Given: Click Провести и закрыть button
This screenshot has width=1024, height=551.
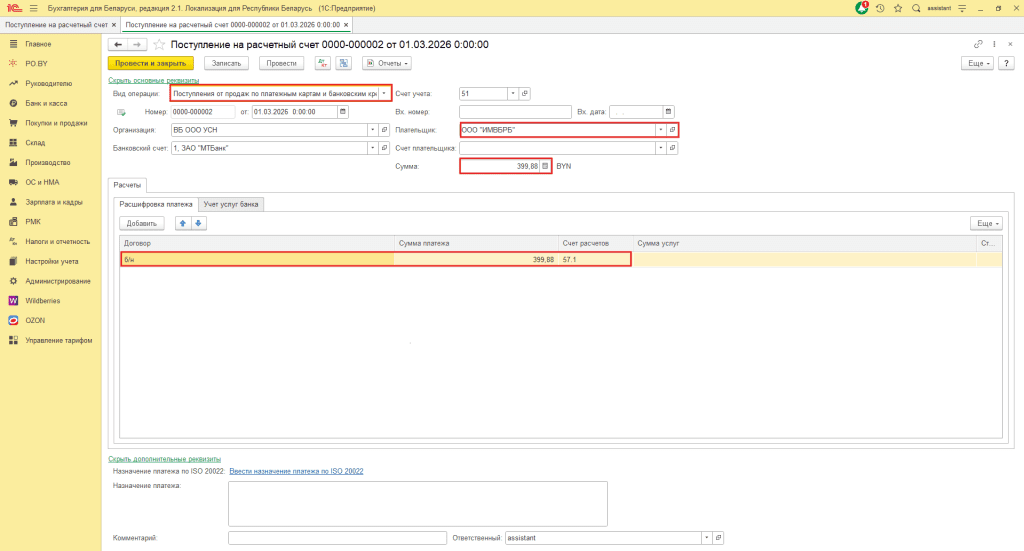Looking at the screenshot, I should coord(150,63).
